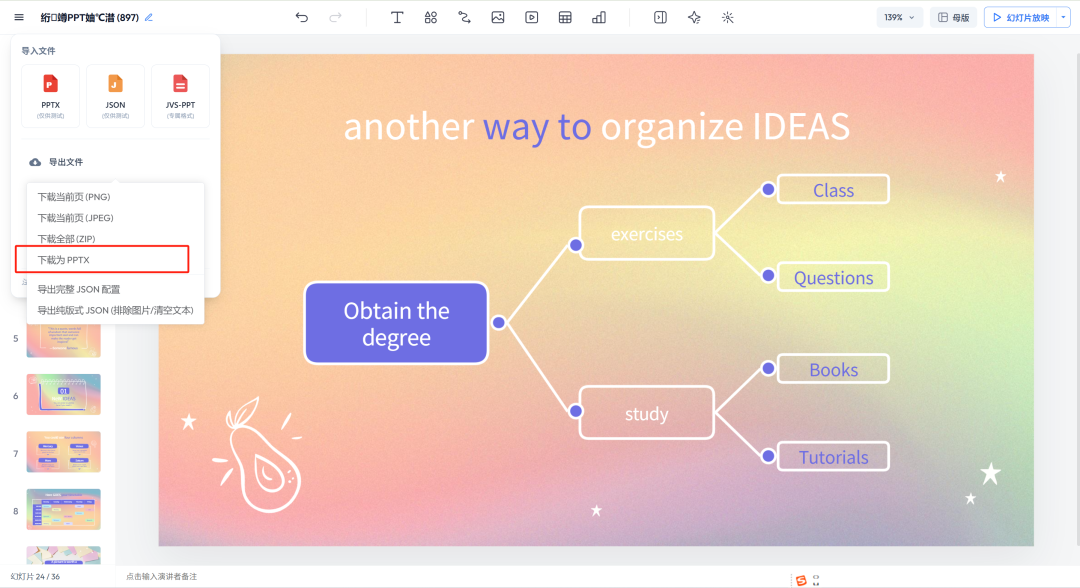The height and width of the screenshot is (588, 1080).
Task: Choose 下载当前页 (JPEG)
Action: tap(75, 218)
